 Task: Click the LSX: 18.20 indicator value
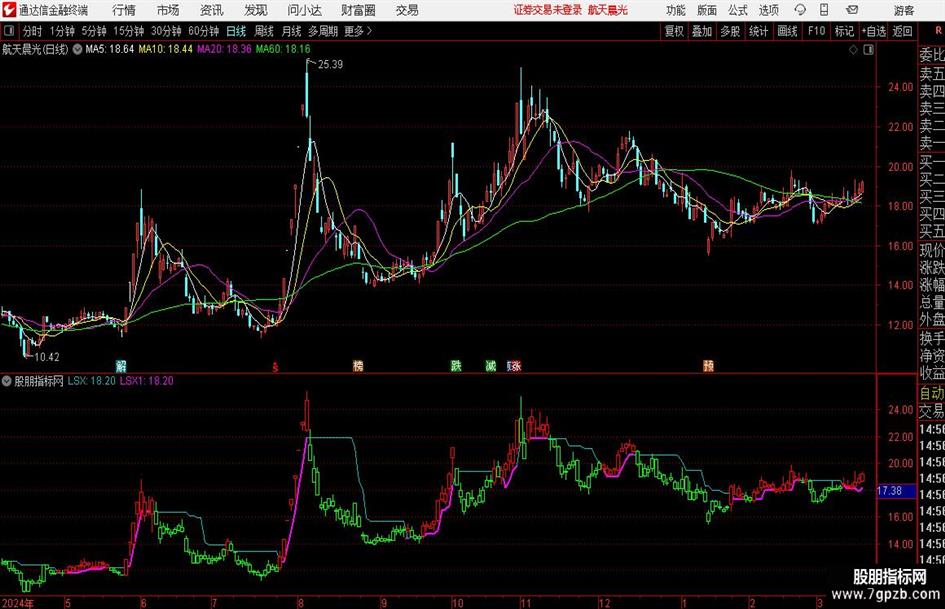(92, 381)
